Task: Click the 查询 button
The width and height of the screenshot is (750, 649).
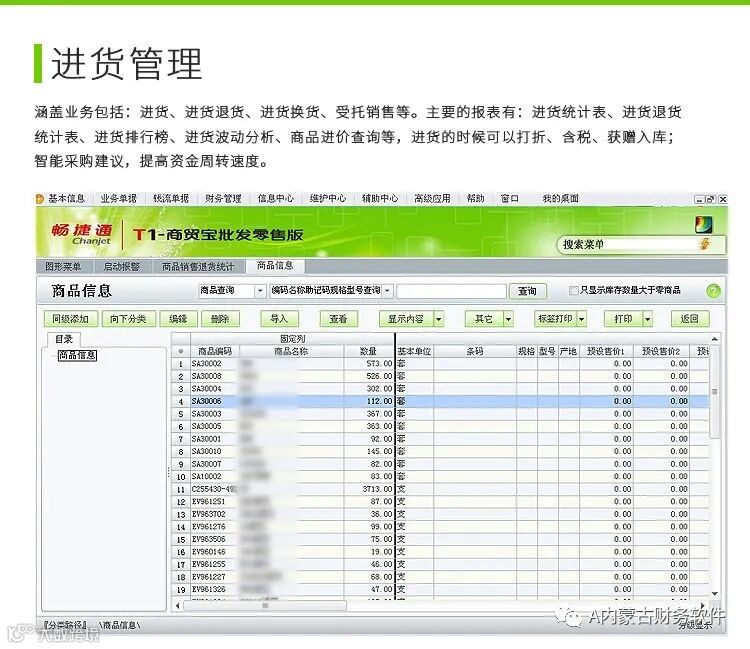Action: [527, 291]
